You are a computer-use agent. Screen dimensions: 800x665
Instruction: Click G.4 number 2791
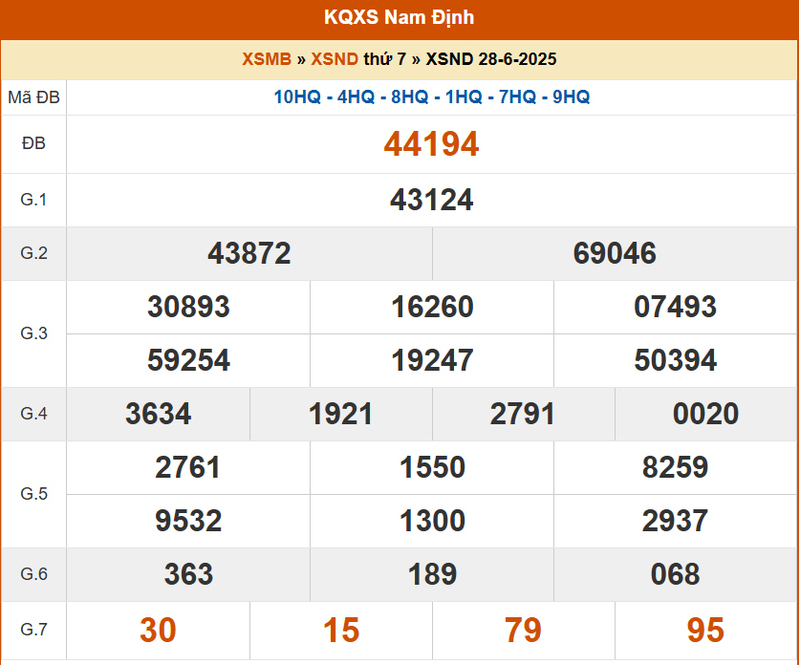pyautogui.click(x=522, y=413)
